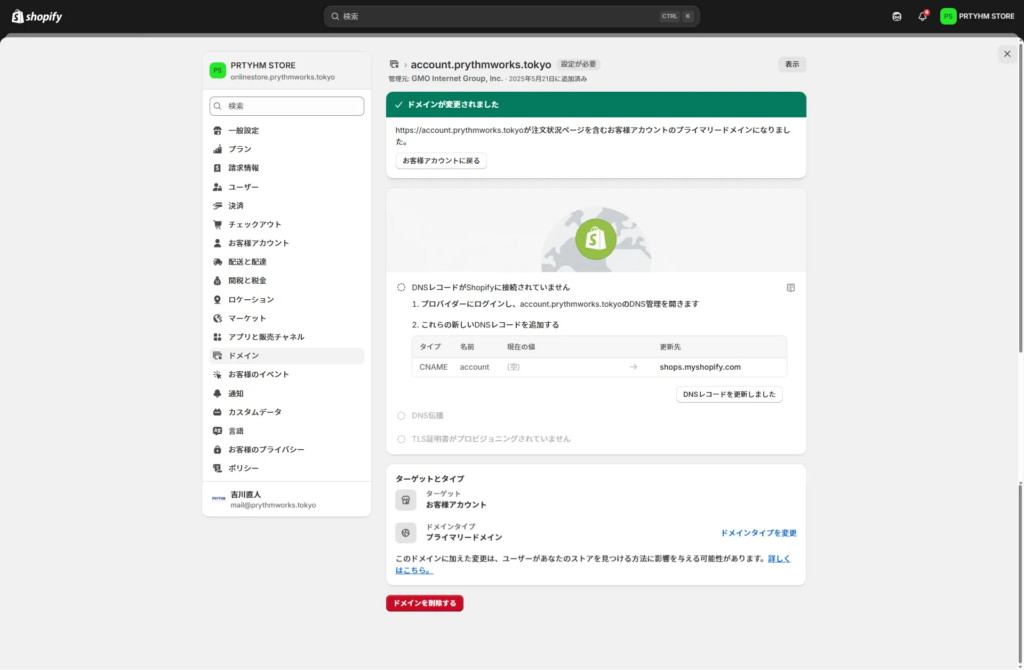The image size is (1024, 670).
Task: Click the お客様アカウント target icon
Action: point(406,500)
